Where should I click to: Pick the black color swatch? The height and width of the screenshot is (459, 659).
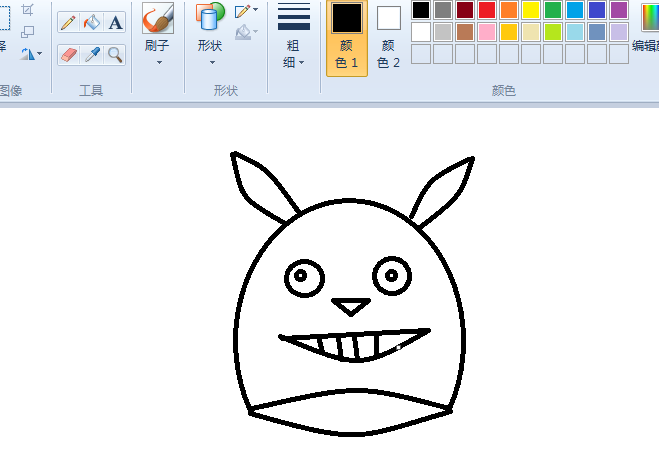[421, 10]
